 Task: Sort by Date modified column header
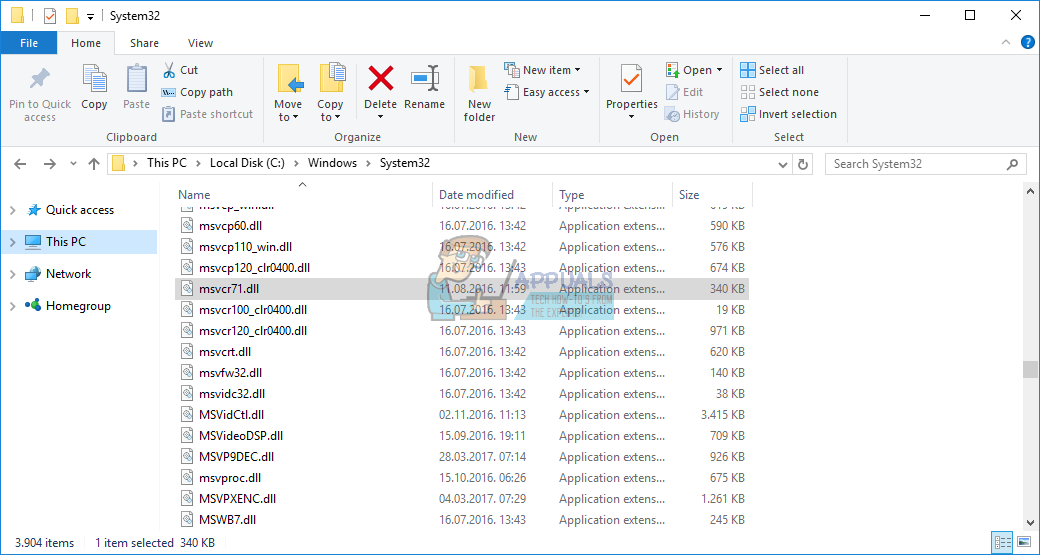pyautogui.click(x=476, y=195)
